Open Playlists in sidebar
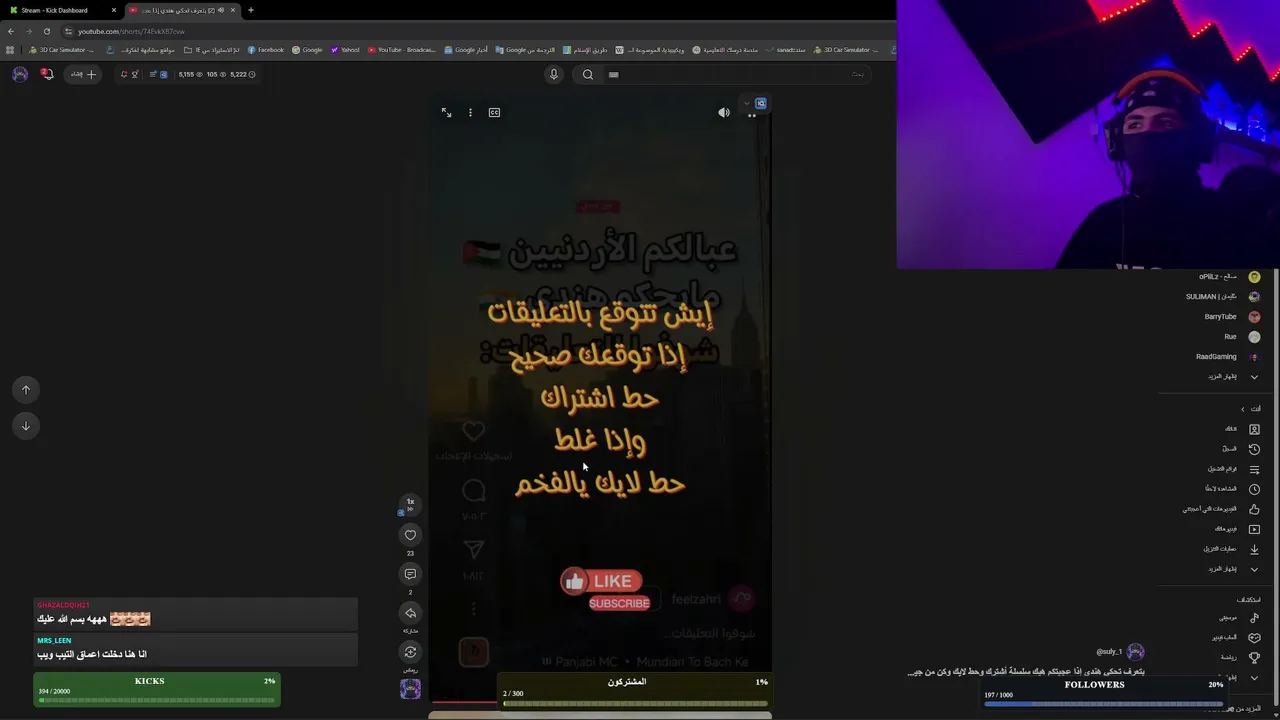The height and width of the screenshot is (720, 1280). pyautogui.click(x=1233, y=469)
